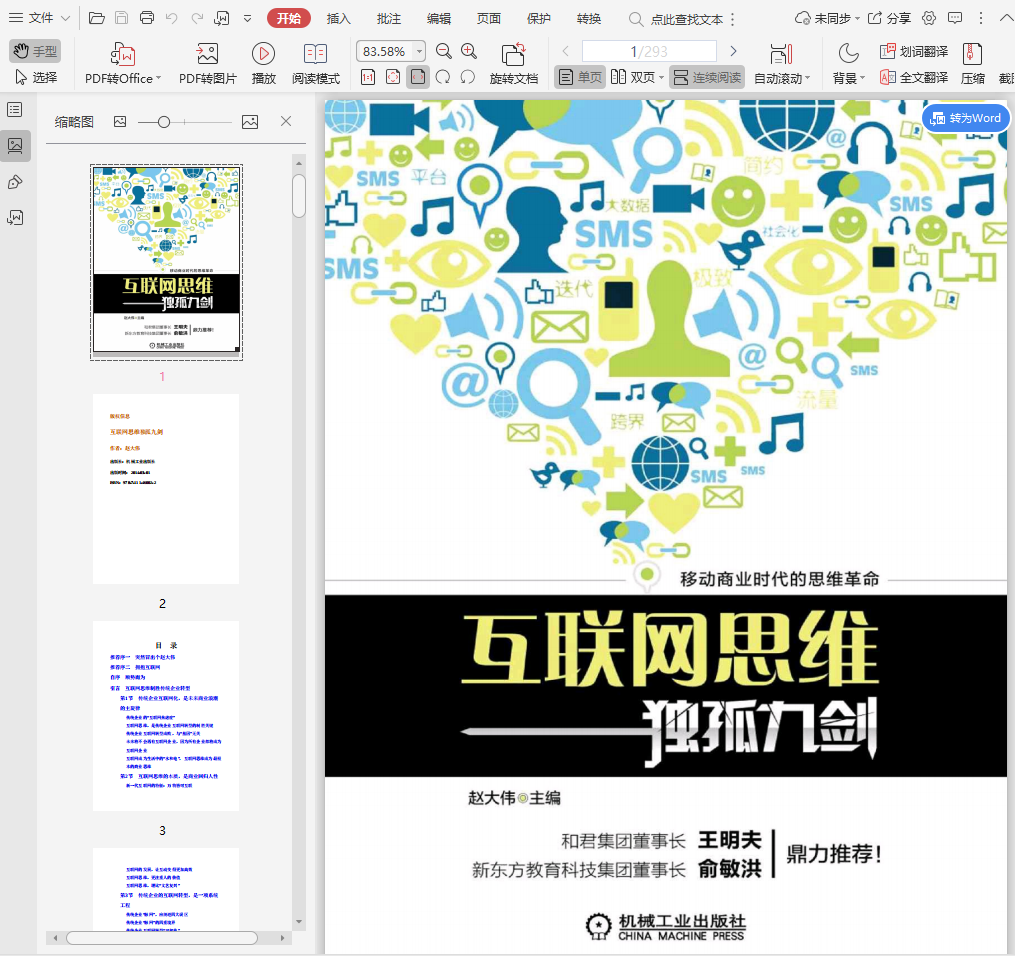Open the 自动滚动 auto scroll dropdown
This screenshot has height=956, width=1015.
point(782,63)
